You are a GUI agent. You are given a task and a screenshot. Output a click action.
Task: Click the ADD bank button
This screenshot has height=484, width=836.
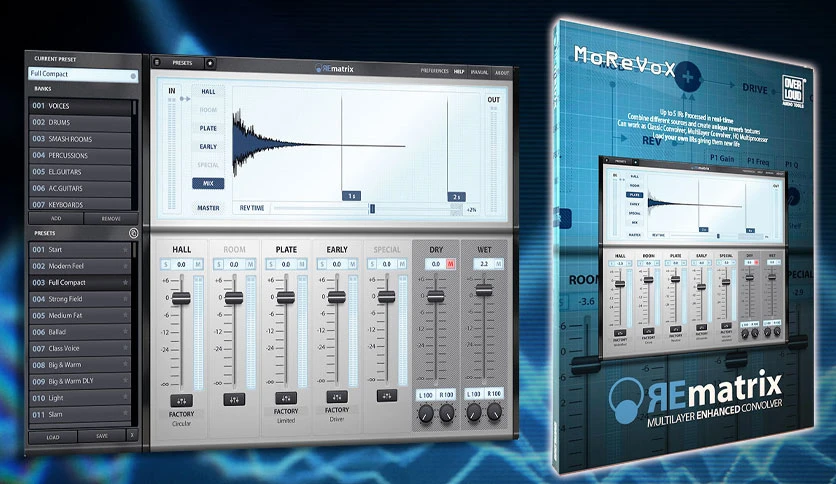click(x=56, y=218)
